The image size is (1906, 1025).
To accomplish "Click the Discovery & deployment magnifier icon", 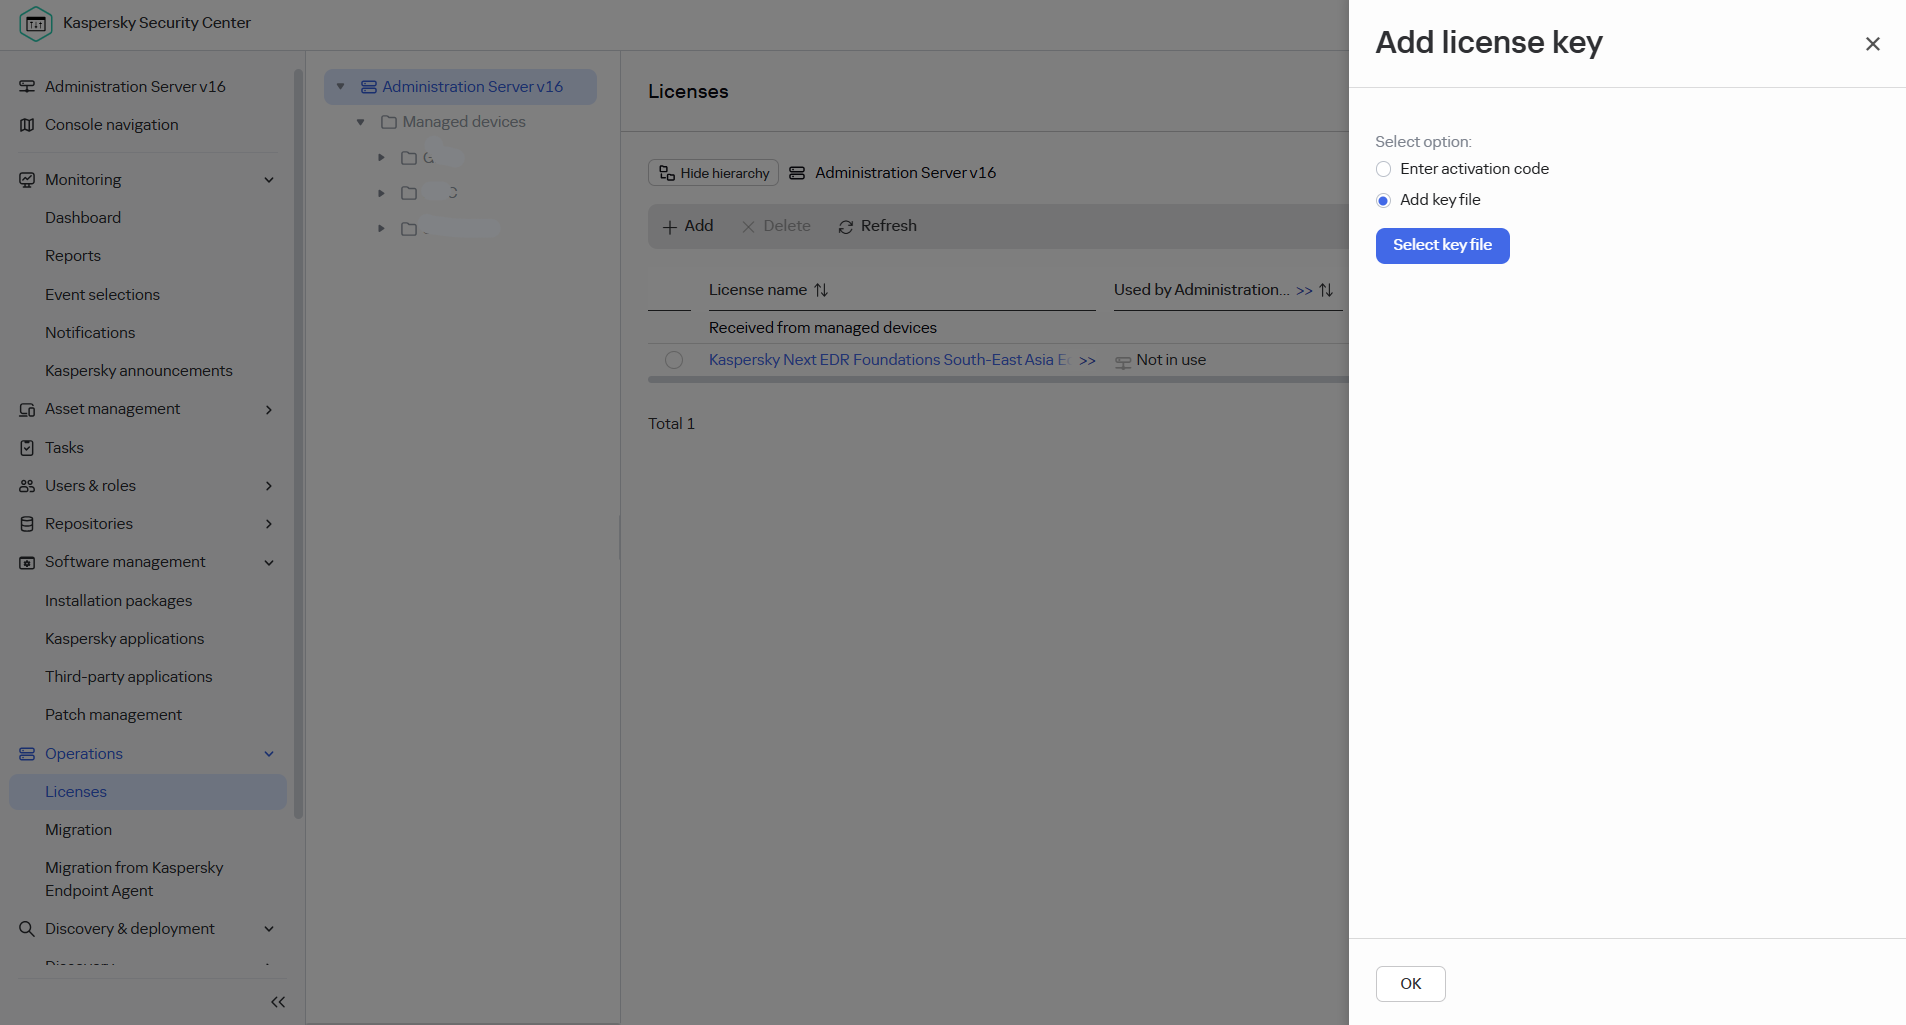I will [x=27, y=929].
